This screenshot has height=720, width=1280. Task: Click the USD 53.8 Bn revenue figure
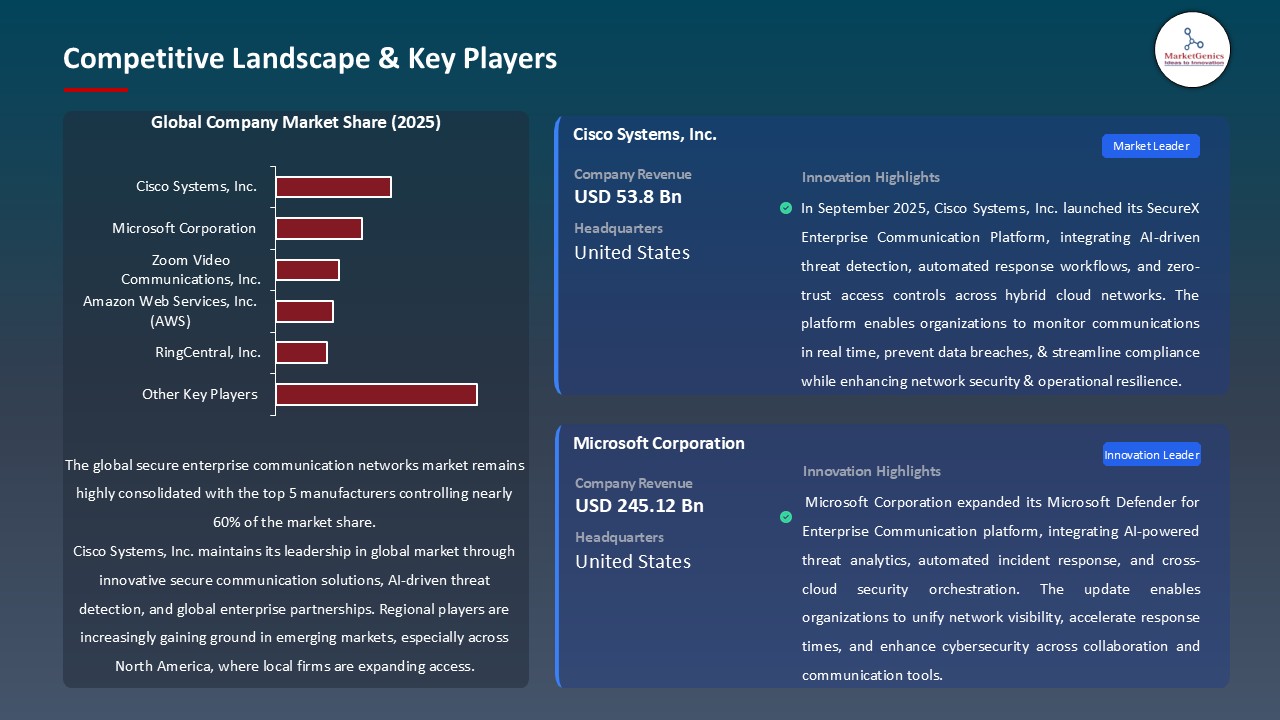(628, 197)
